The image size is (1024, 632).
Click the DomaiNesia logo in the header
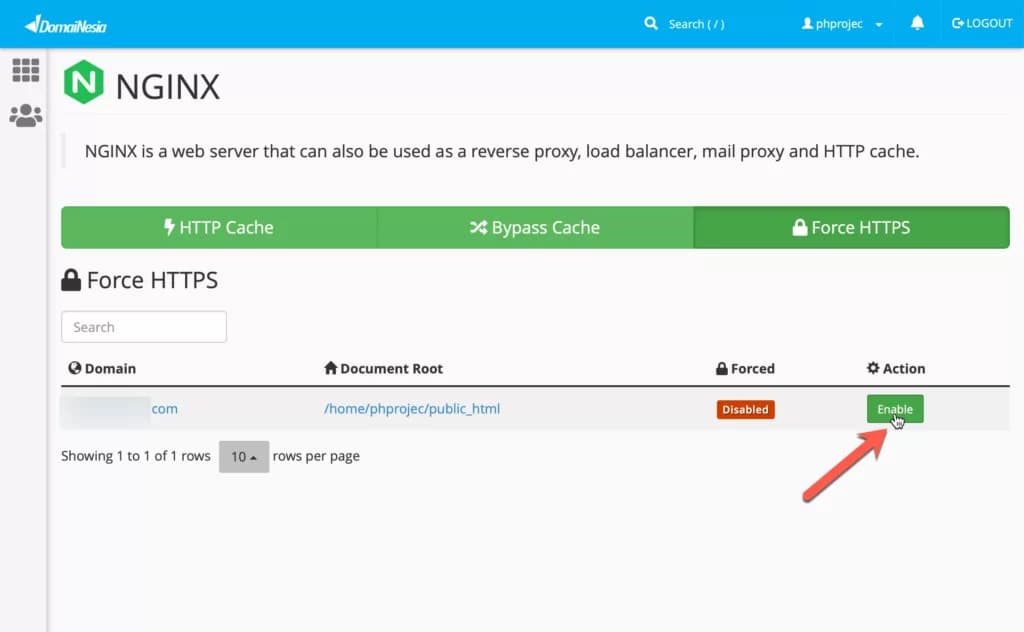[66, 22]
